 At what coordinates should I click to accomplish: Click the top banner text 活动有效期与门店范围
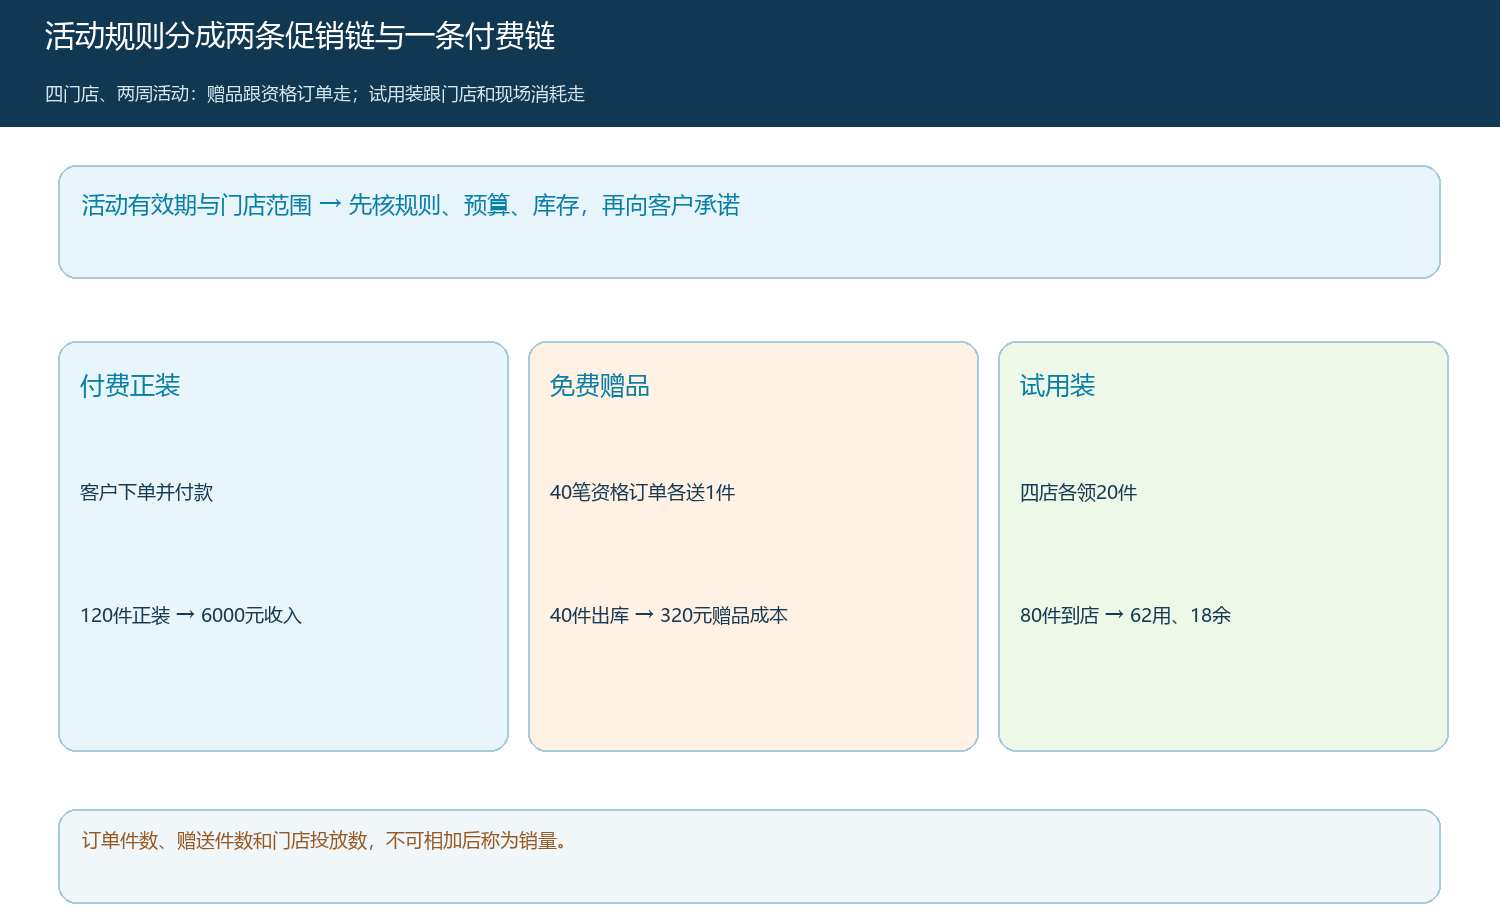pos(197,205)
